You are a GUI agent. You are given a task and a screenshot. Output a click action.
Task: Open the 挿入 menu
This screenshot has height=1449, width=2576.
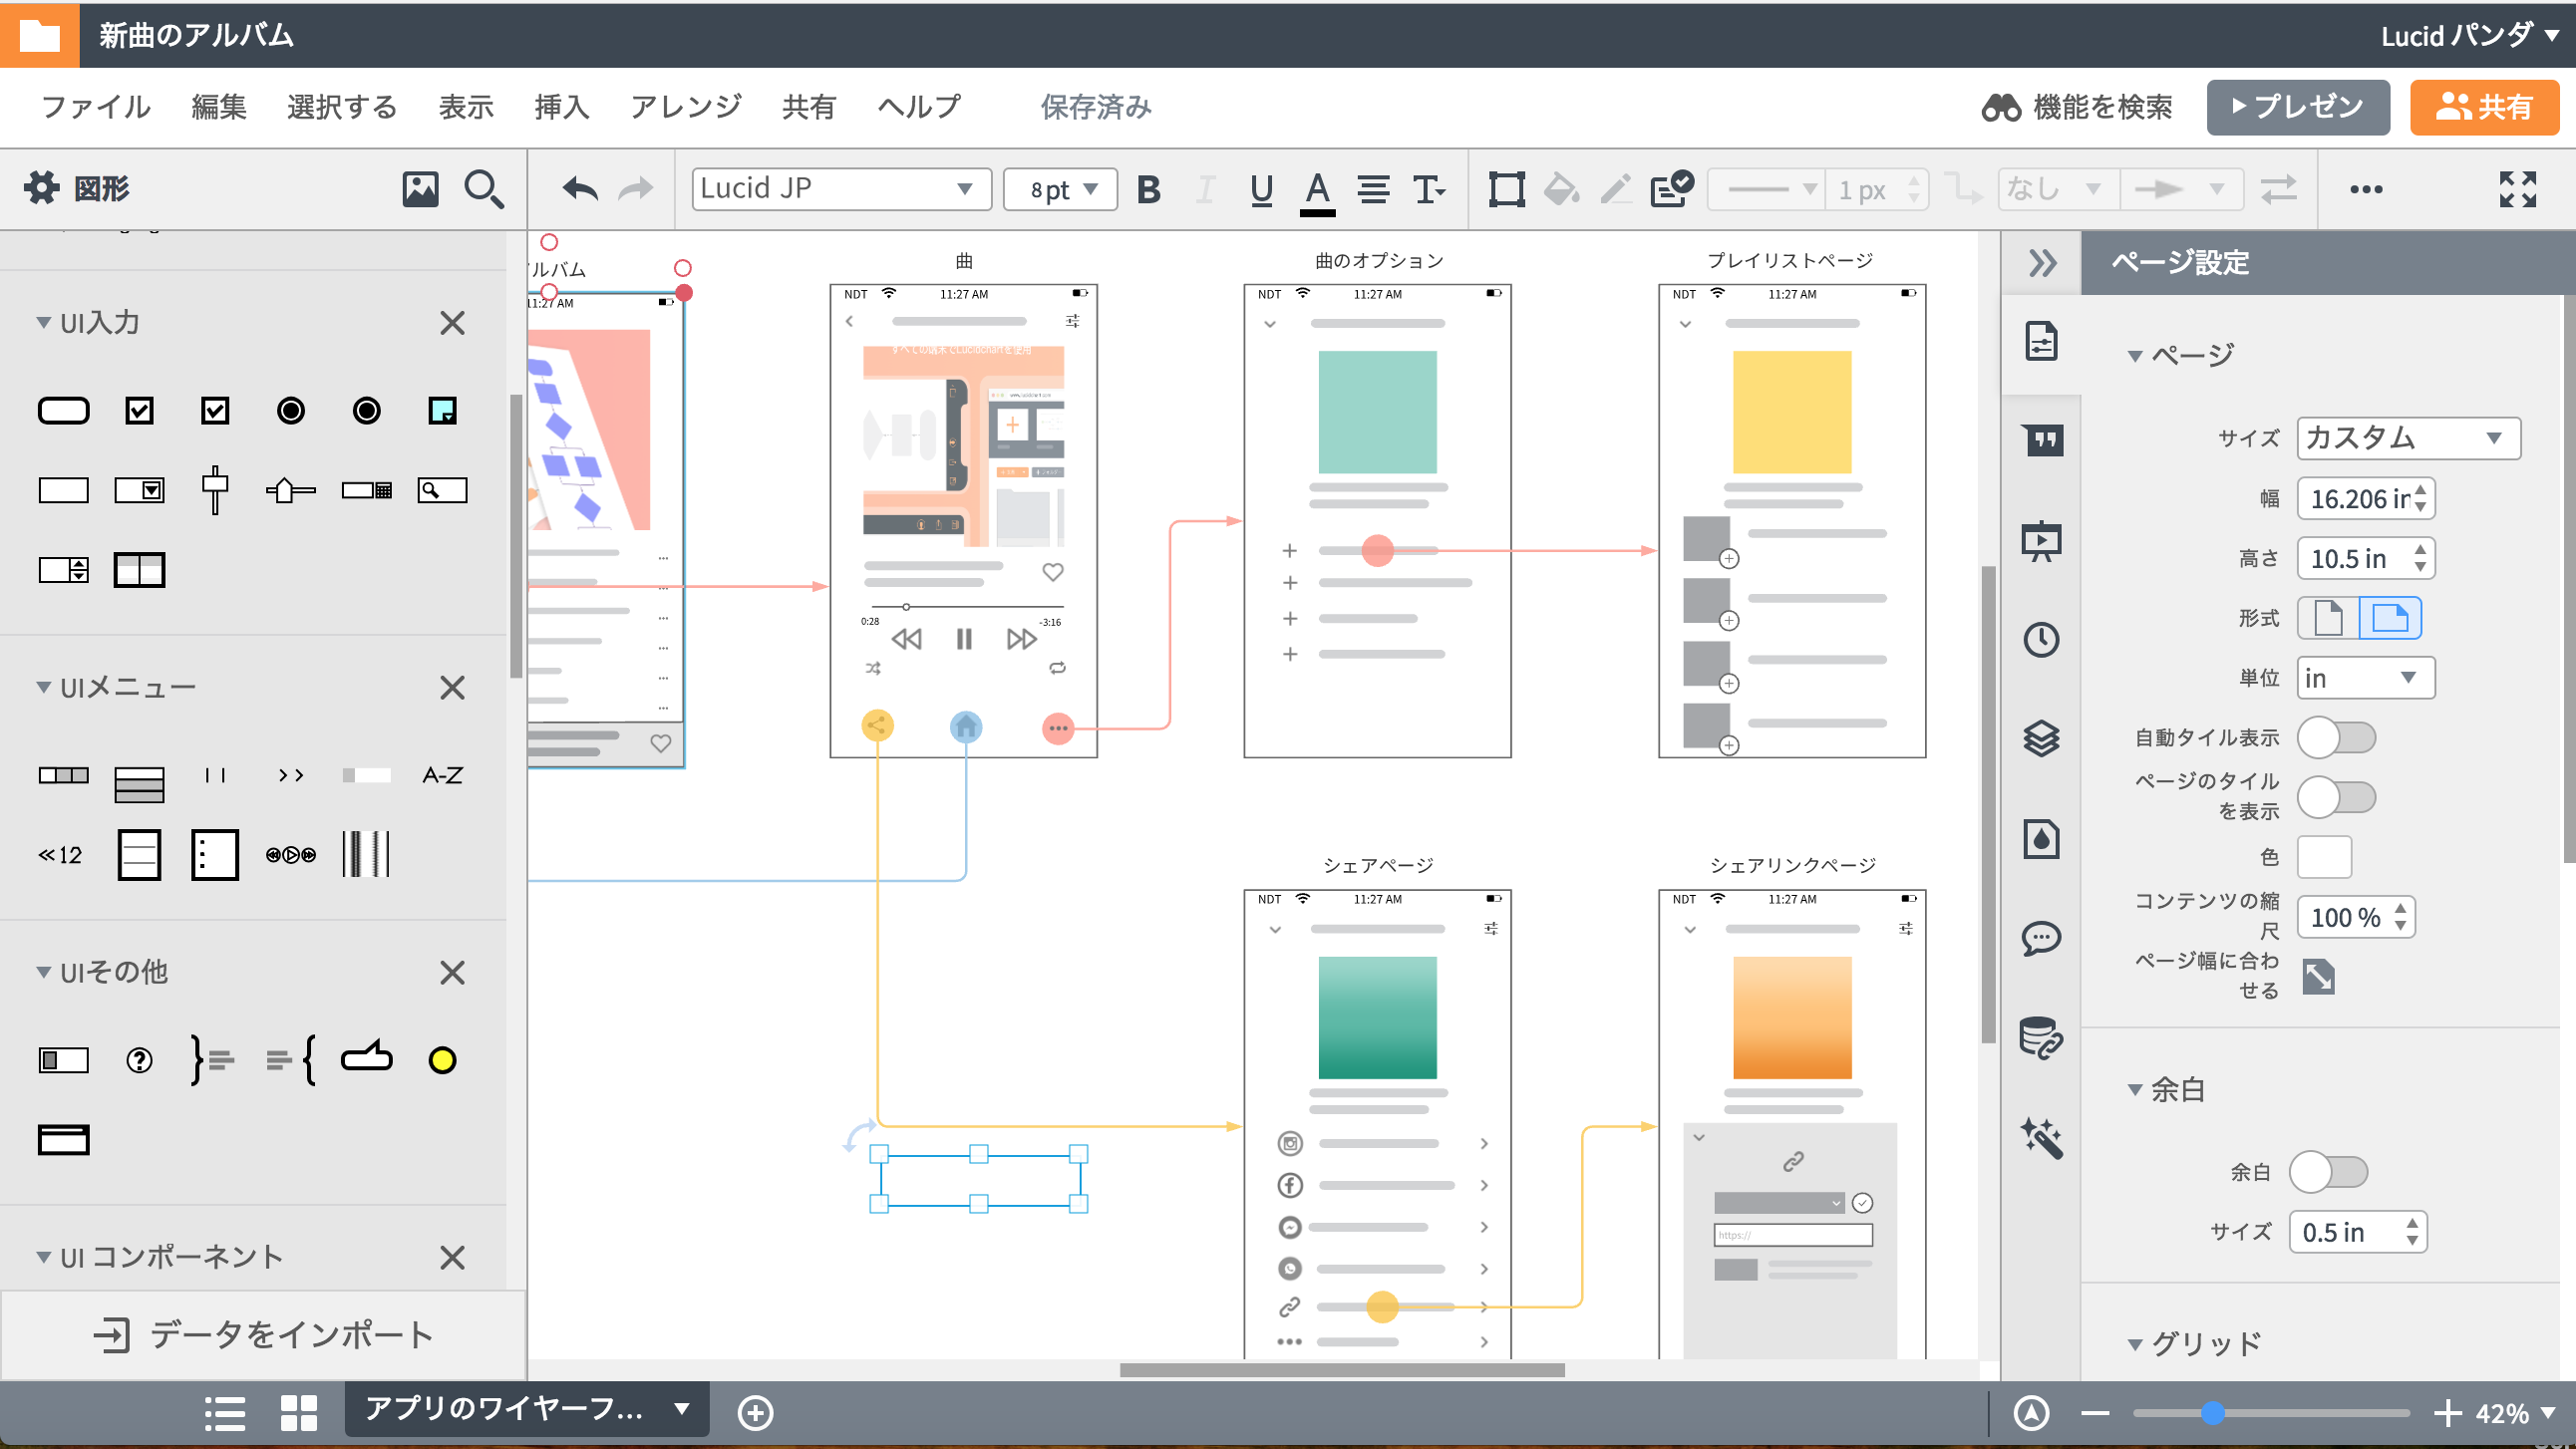click(561, 106)
